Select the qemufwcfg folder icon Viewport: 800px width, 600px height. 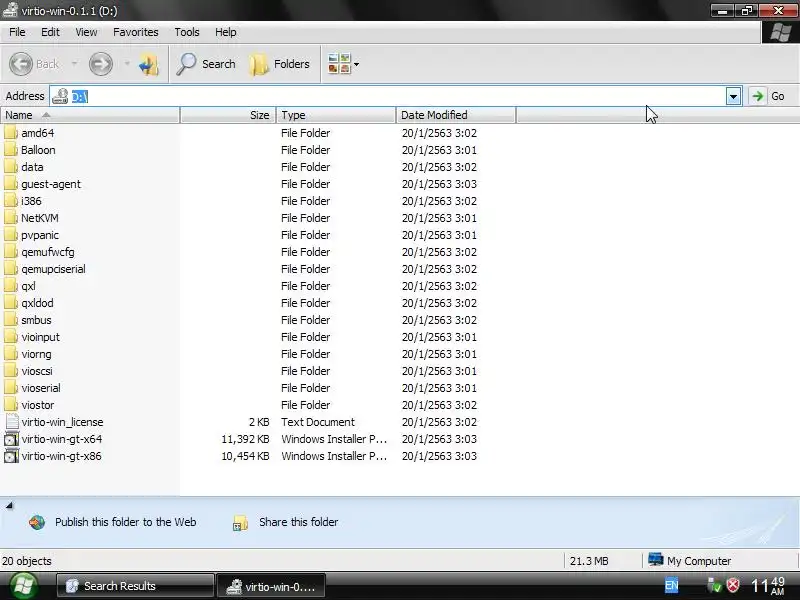[11, 252]
